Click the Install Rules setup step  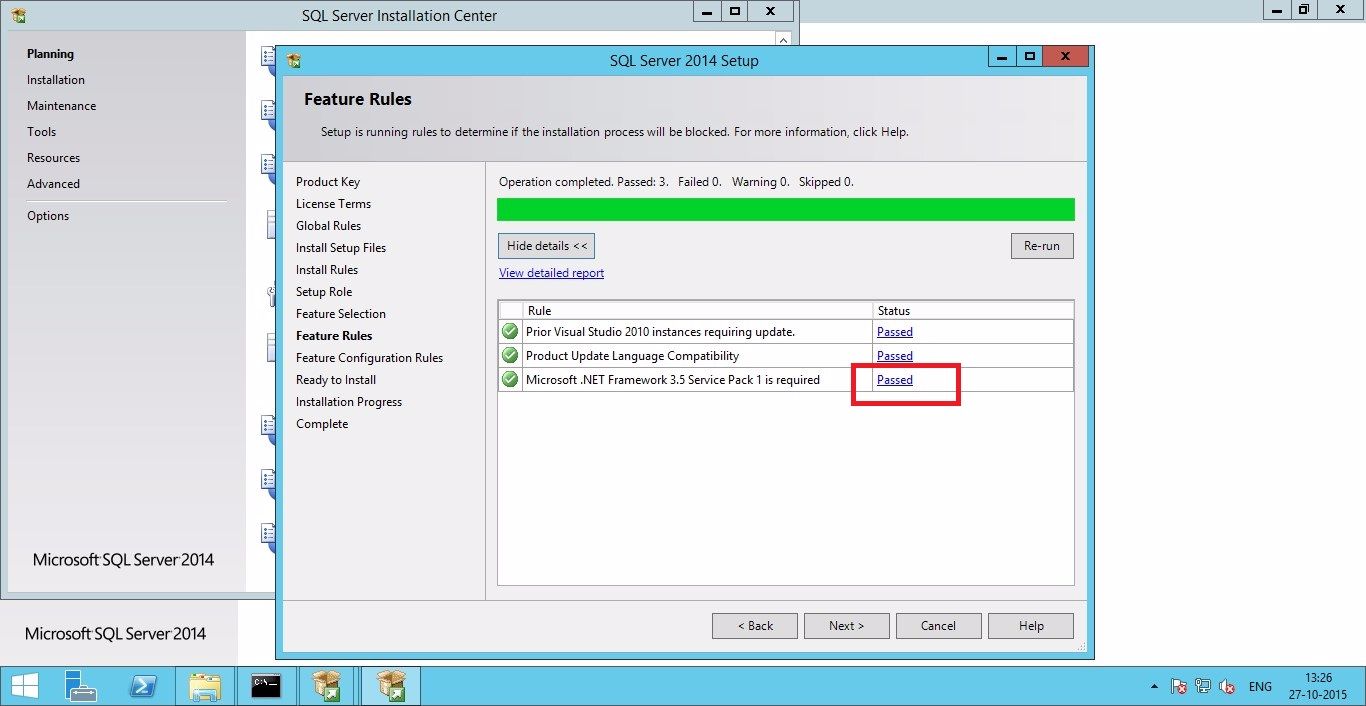[x=327, y=270]
